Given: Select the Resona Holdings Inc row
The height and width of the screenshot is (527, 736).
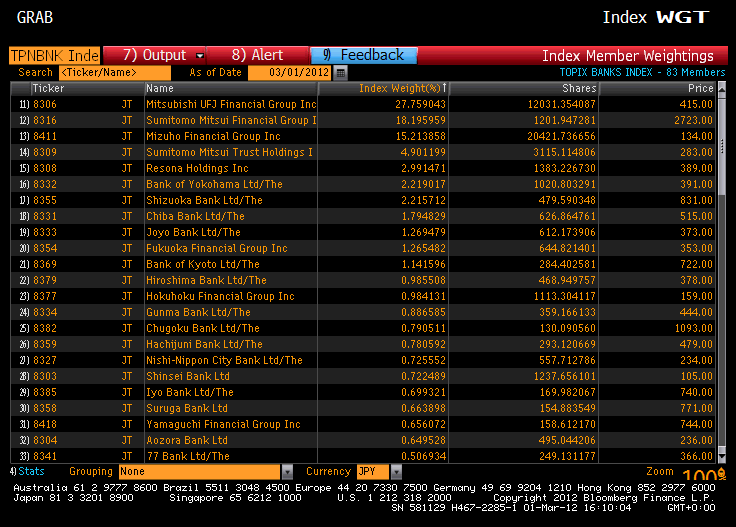Looking at the screenshot, I should [197, 168].
